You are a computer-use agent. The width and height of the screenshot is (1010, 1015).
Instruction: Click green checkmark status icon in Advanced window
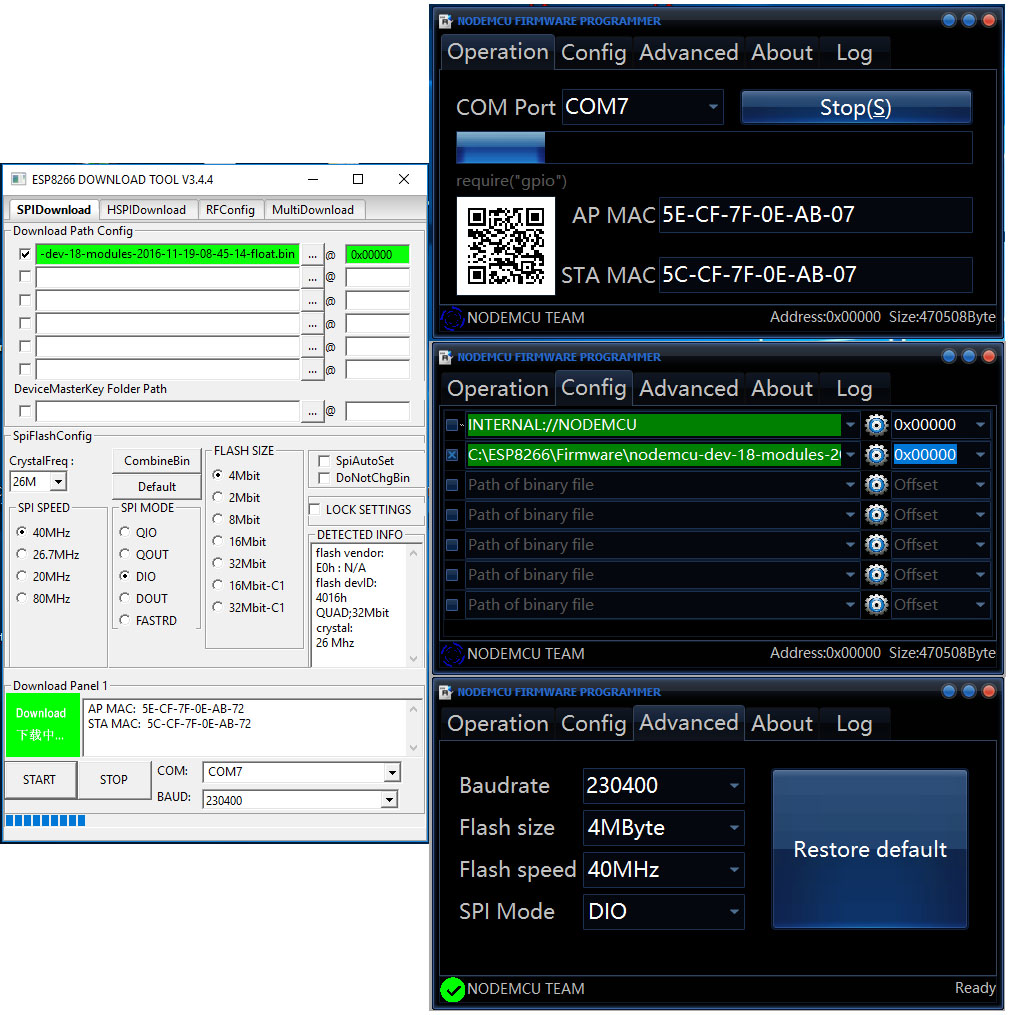tap(453, 989)
